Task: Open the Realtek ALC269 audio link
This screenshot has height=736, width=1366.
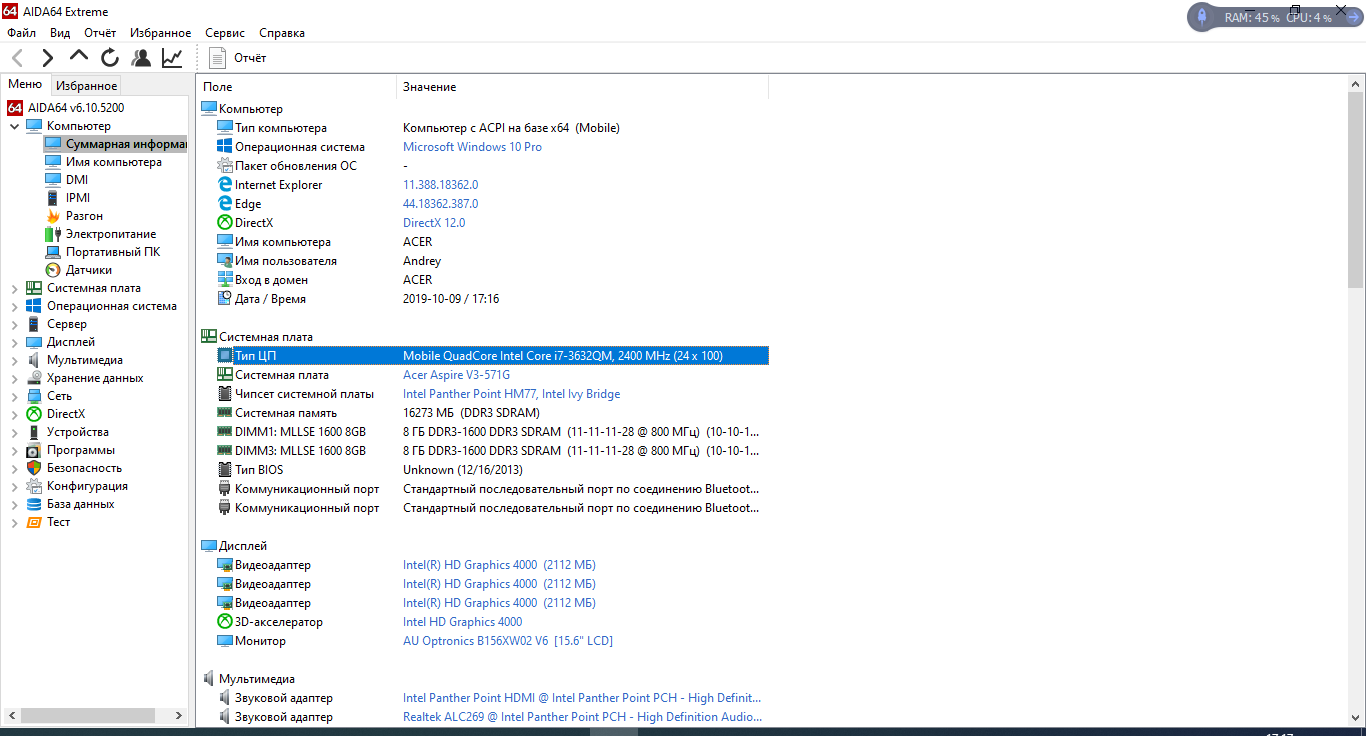Action: [x=582, y=717]
